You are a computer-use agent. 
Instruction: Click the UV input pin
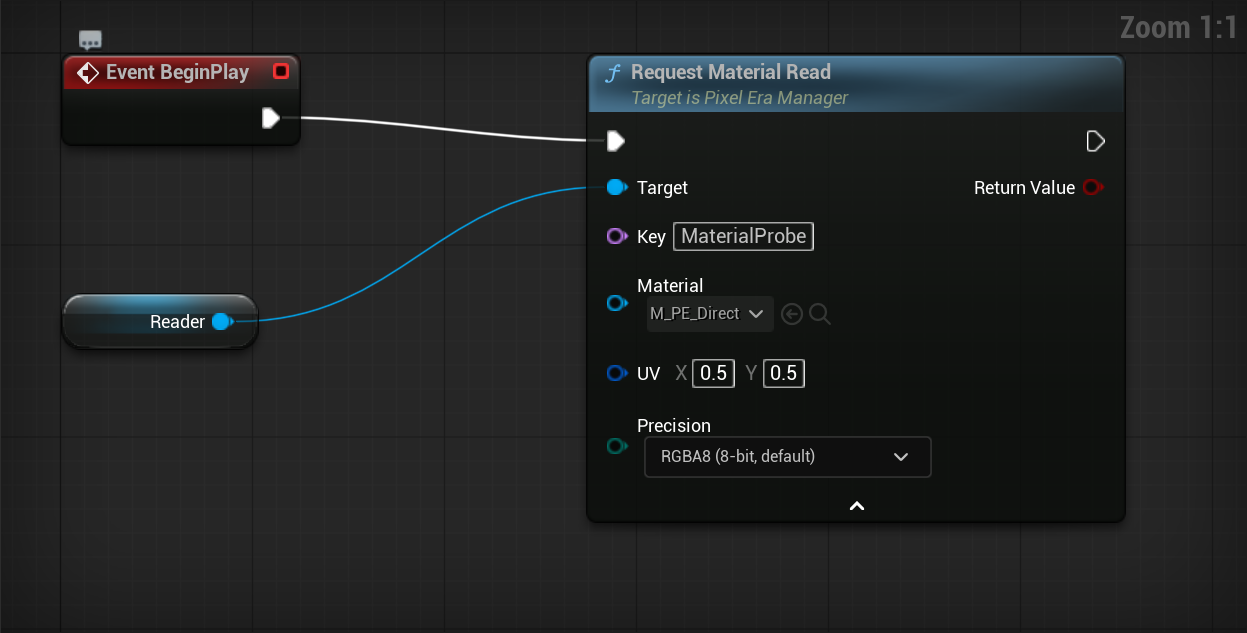617,373
